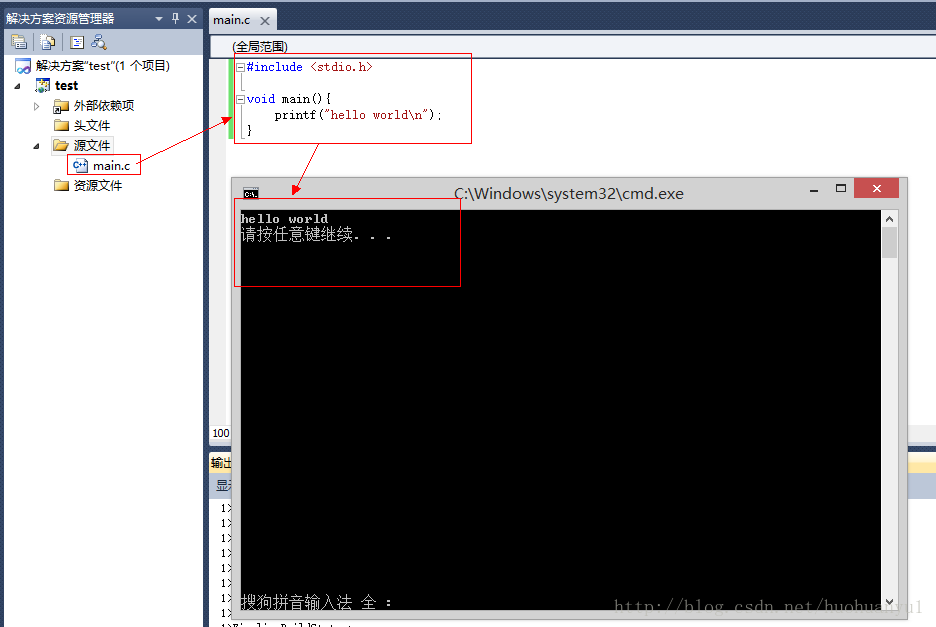Click cmd.exe scrollbar up arrow
Image resolution: width=936 pixels, height=627 pixels.
coord(889,219)
